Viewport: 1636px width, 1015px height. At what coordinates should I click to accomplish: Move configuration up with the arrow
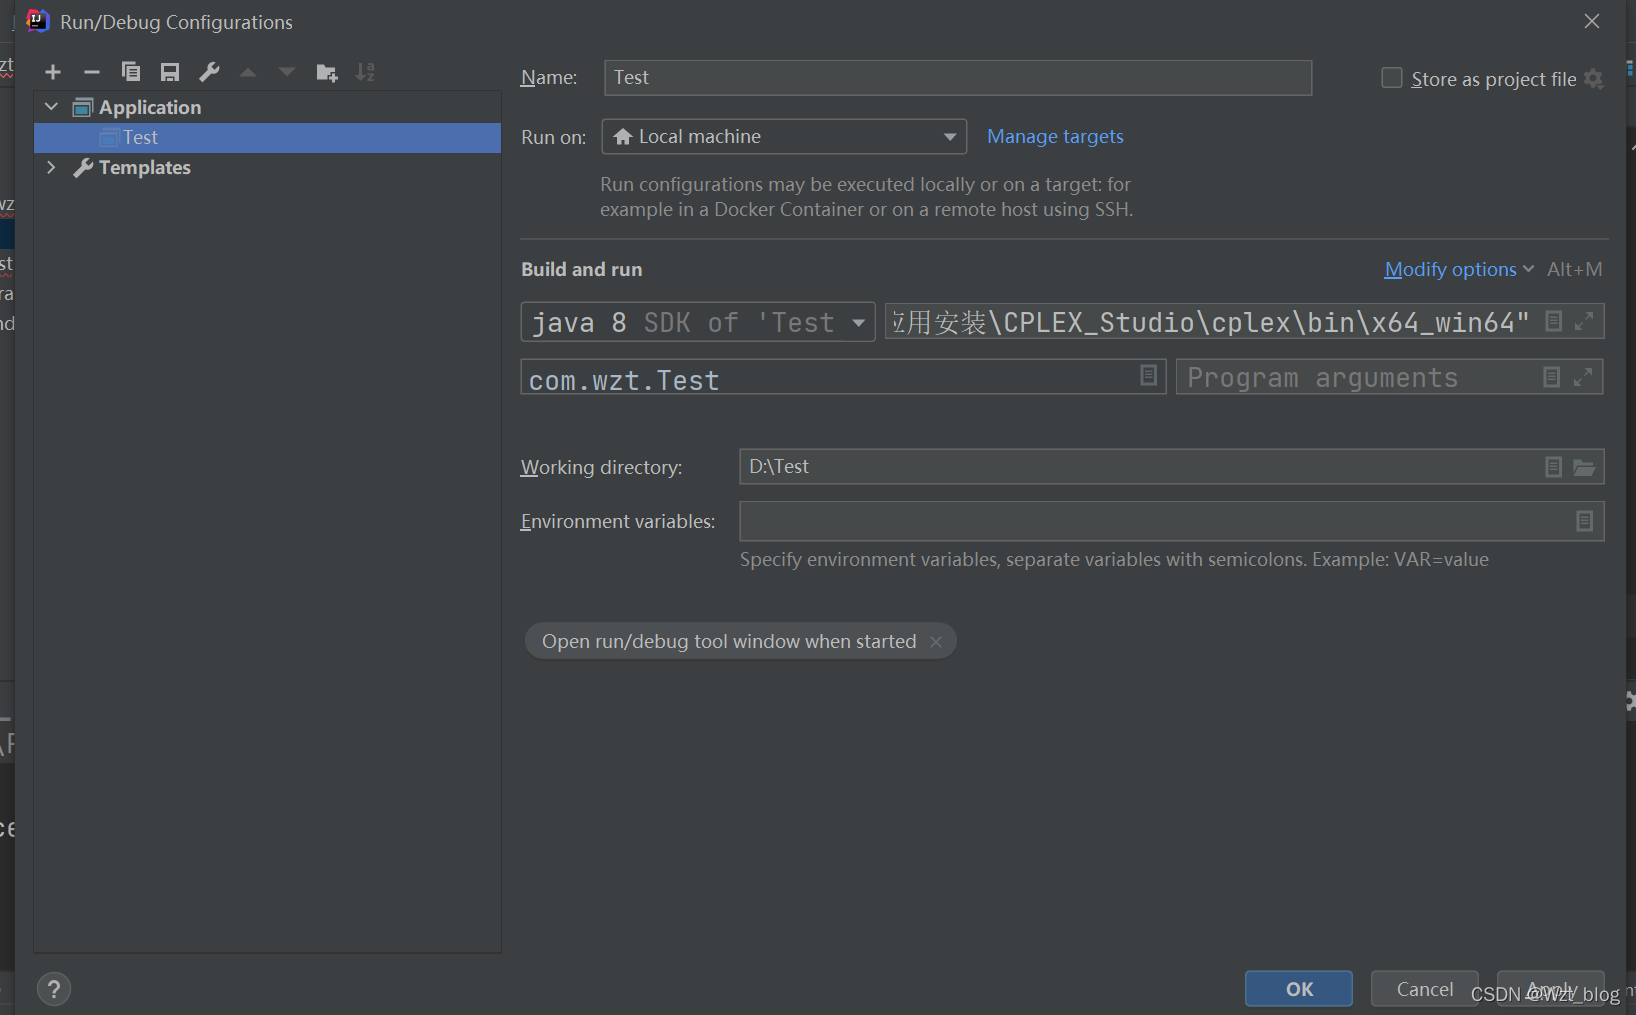coord(248,72)
